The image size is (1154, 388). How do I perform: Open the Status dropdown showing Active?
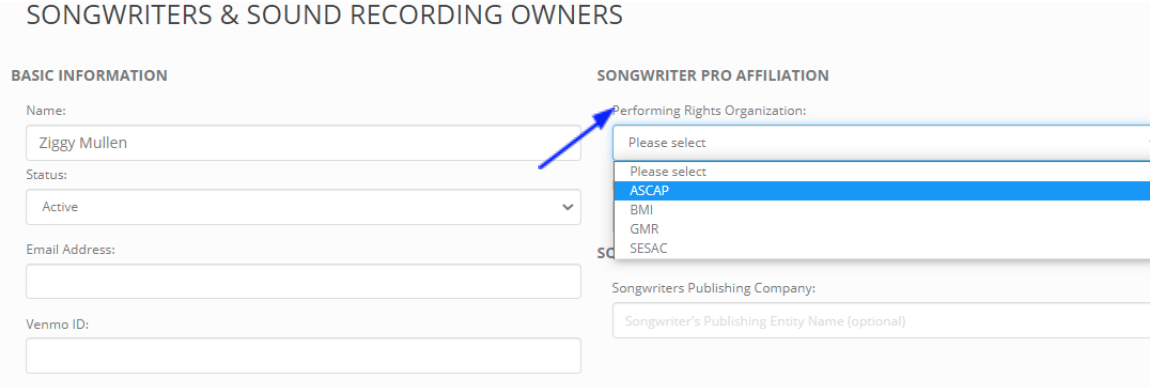(x=303, y=208)
